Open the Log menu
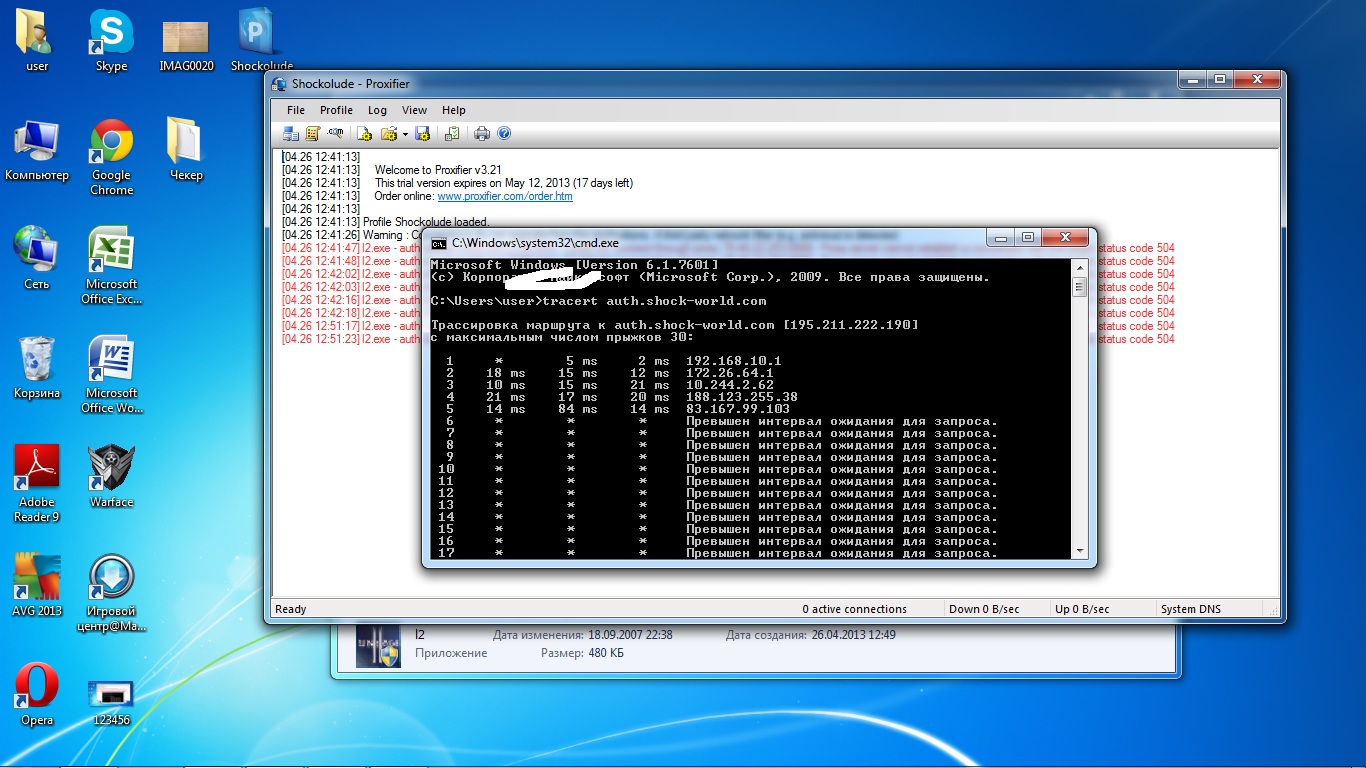Image resolution: width=1366 pixels, height=768 pixels. [x=377, y=110]
